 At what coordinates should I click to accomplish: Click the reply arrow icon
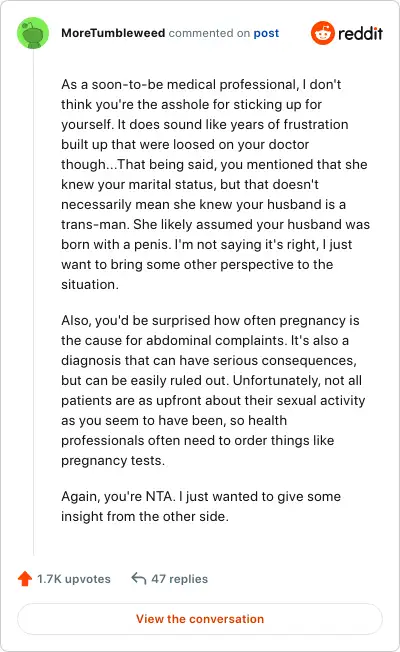coord(138,578)
